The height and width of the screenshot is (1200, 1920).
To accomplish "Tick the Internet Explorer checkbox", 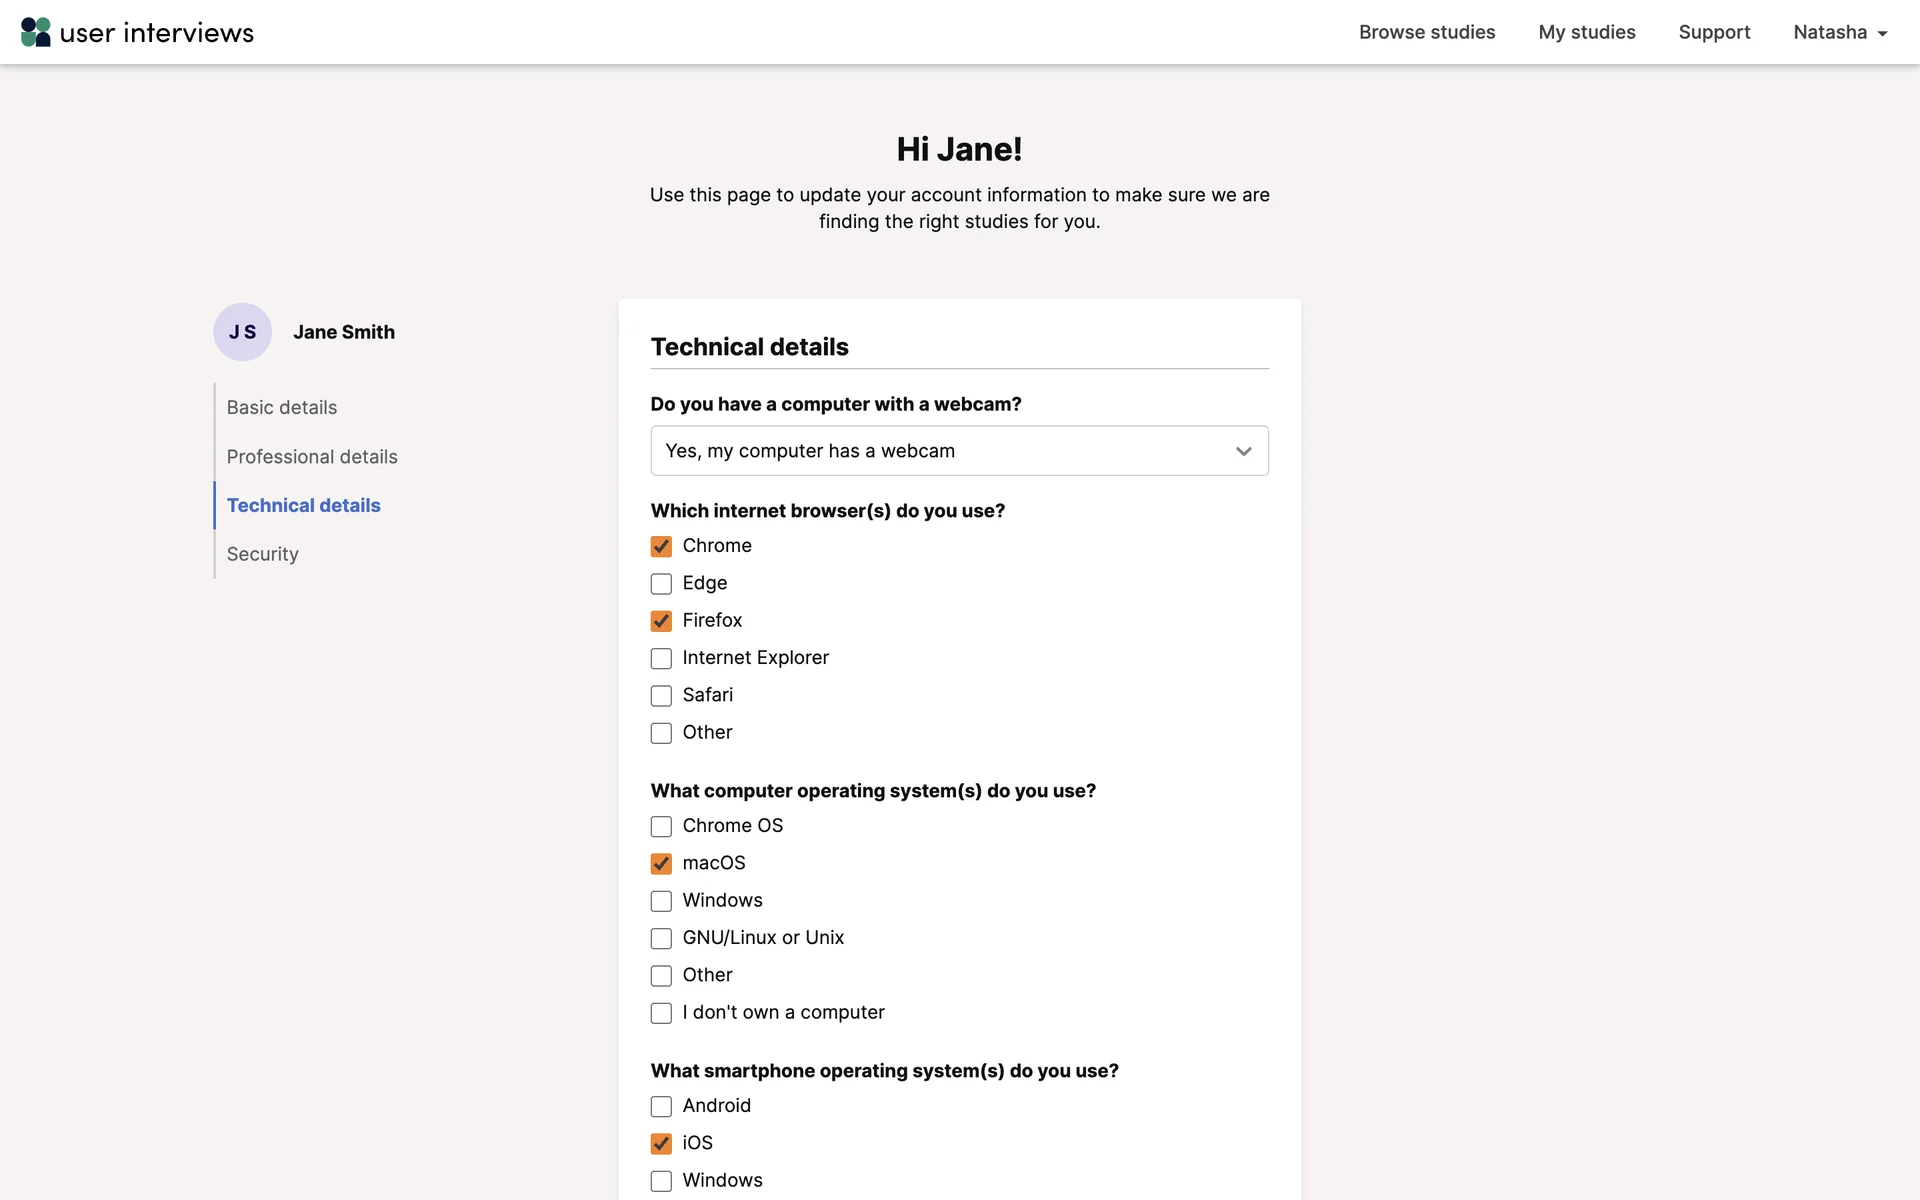I will point(661,658).
